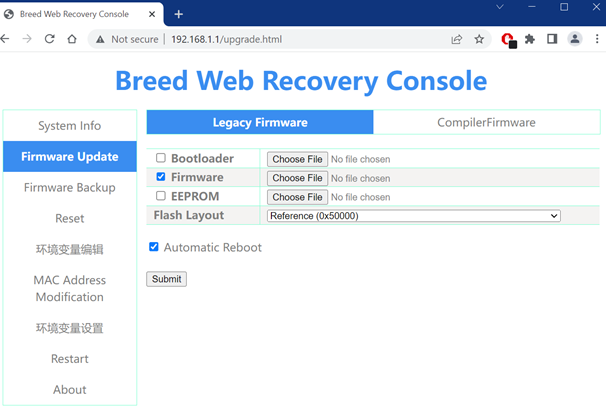The width and height of the screenshot is (606, 410).
Task: Bookmark this page with star icon
Action: point(479,39)
